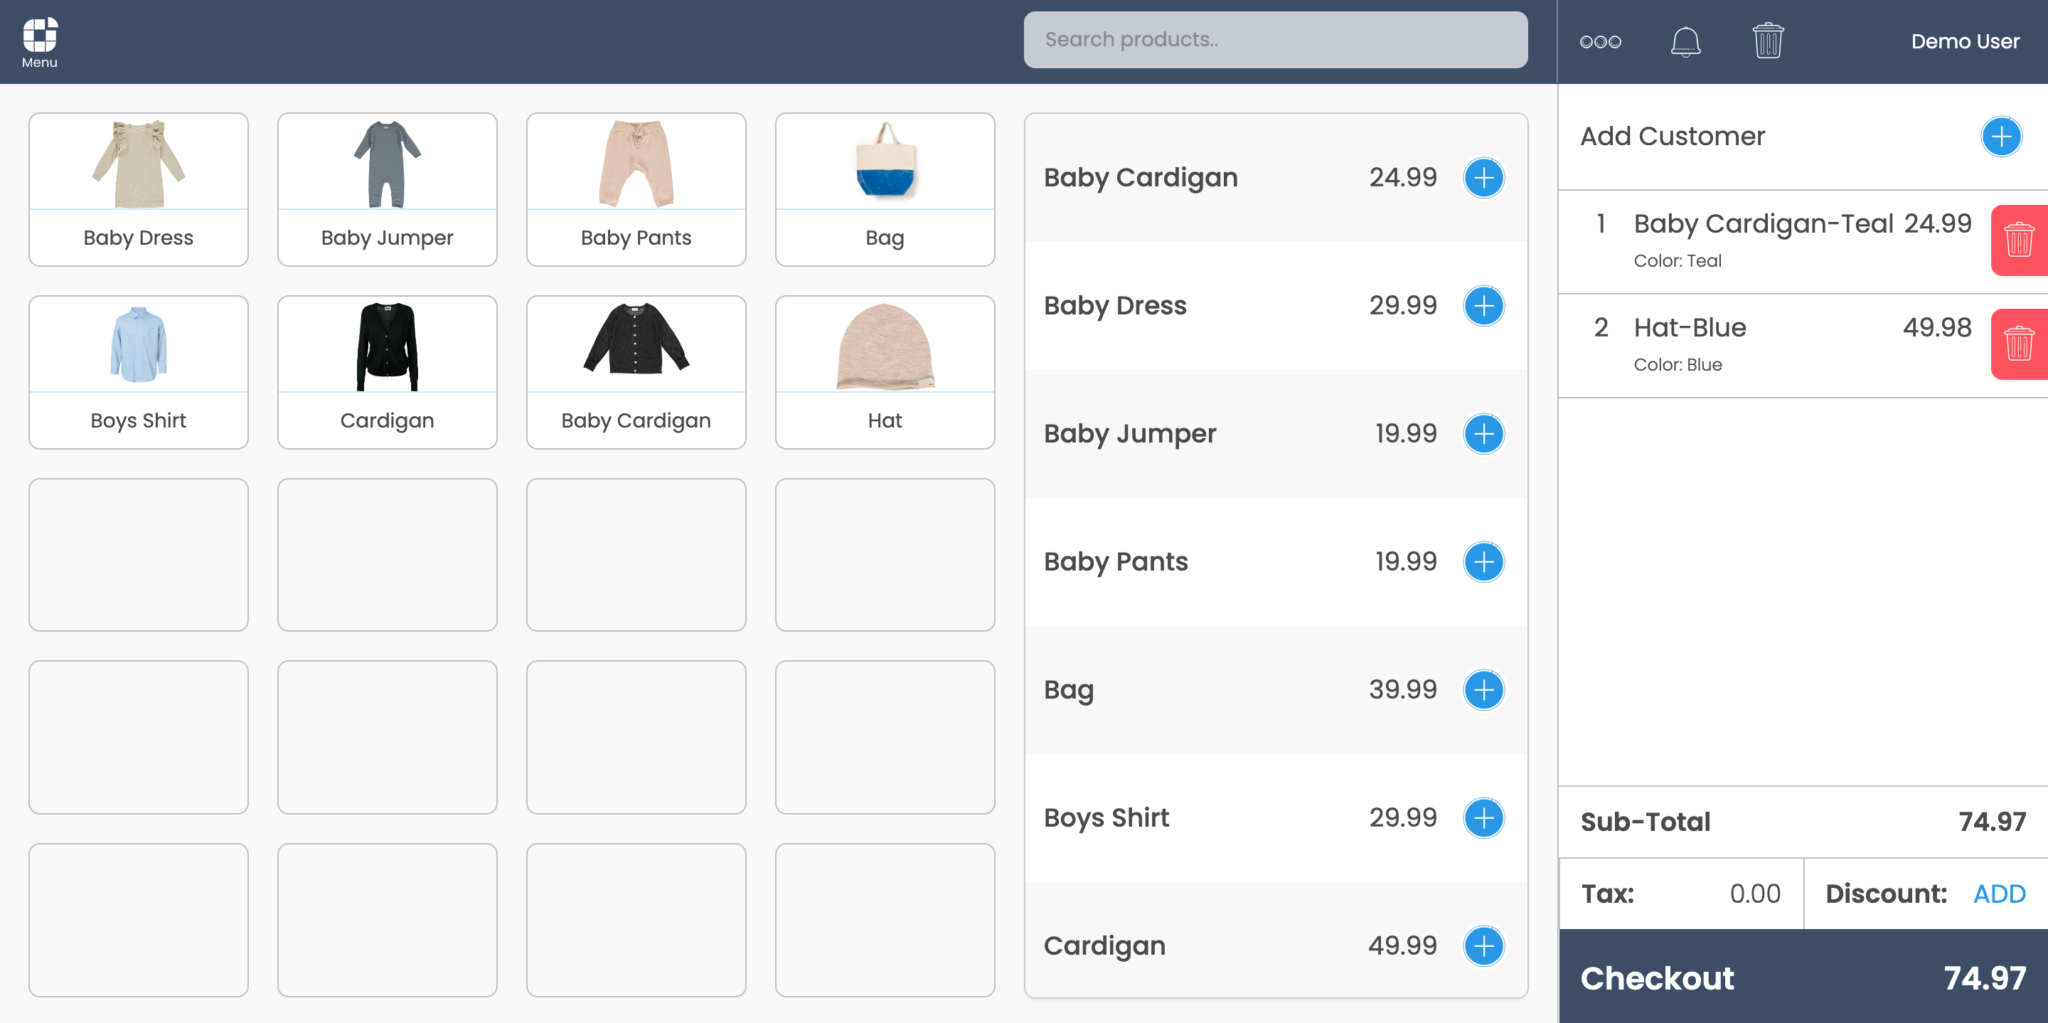The height and width of the screenshot is (1023, 2048).
Task: Add a customer with the plus button
Action: [2000, 136]
